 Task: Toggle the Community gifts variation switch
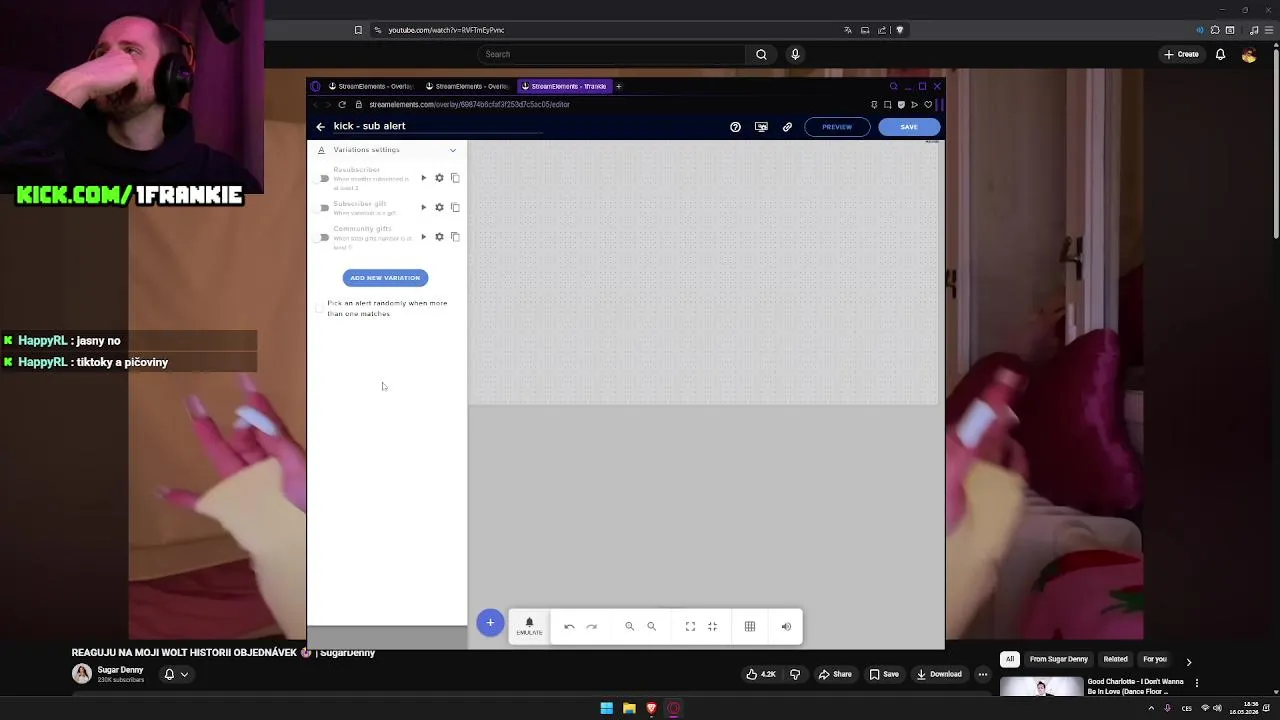pos(323,238)
